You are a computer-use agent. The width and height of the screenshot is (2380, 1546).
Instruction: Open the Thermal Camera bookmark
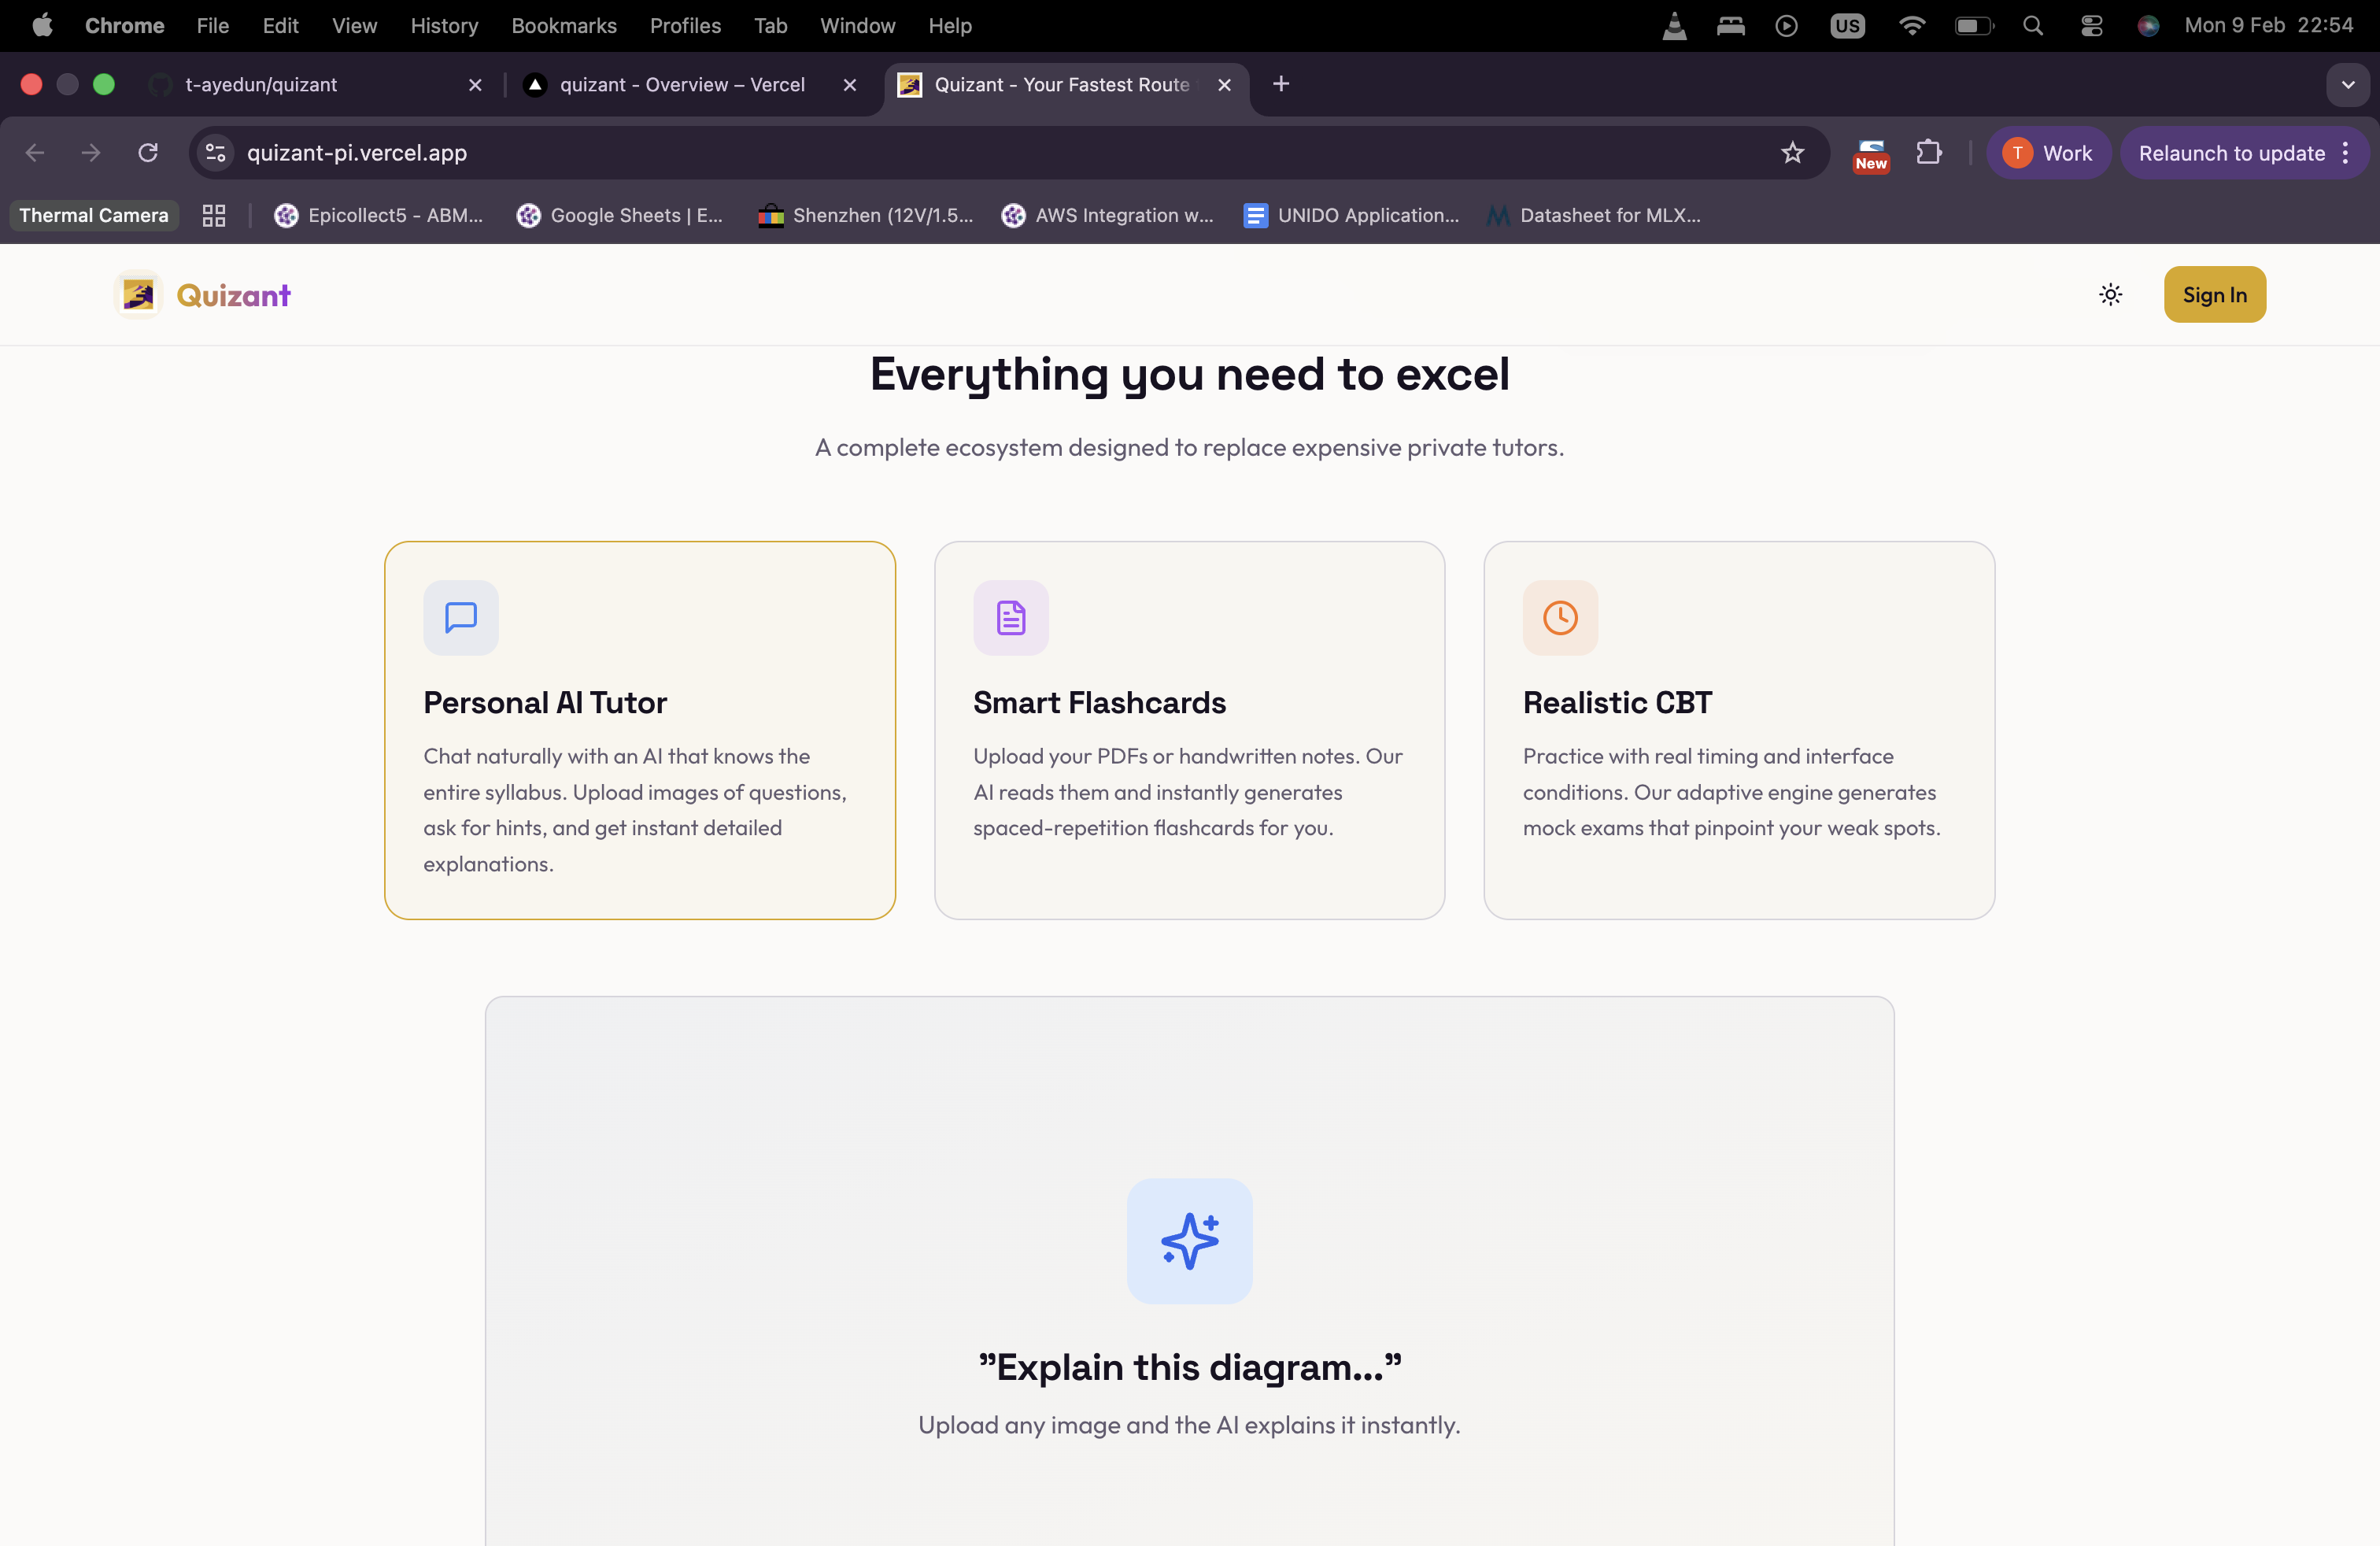(x=94, y=215)
